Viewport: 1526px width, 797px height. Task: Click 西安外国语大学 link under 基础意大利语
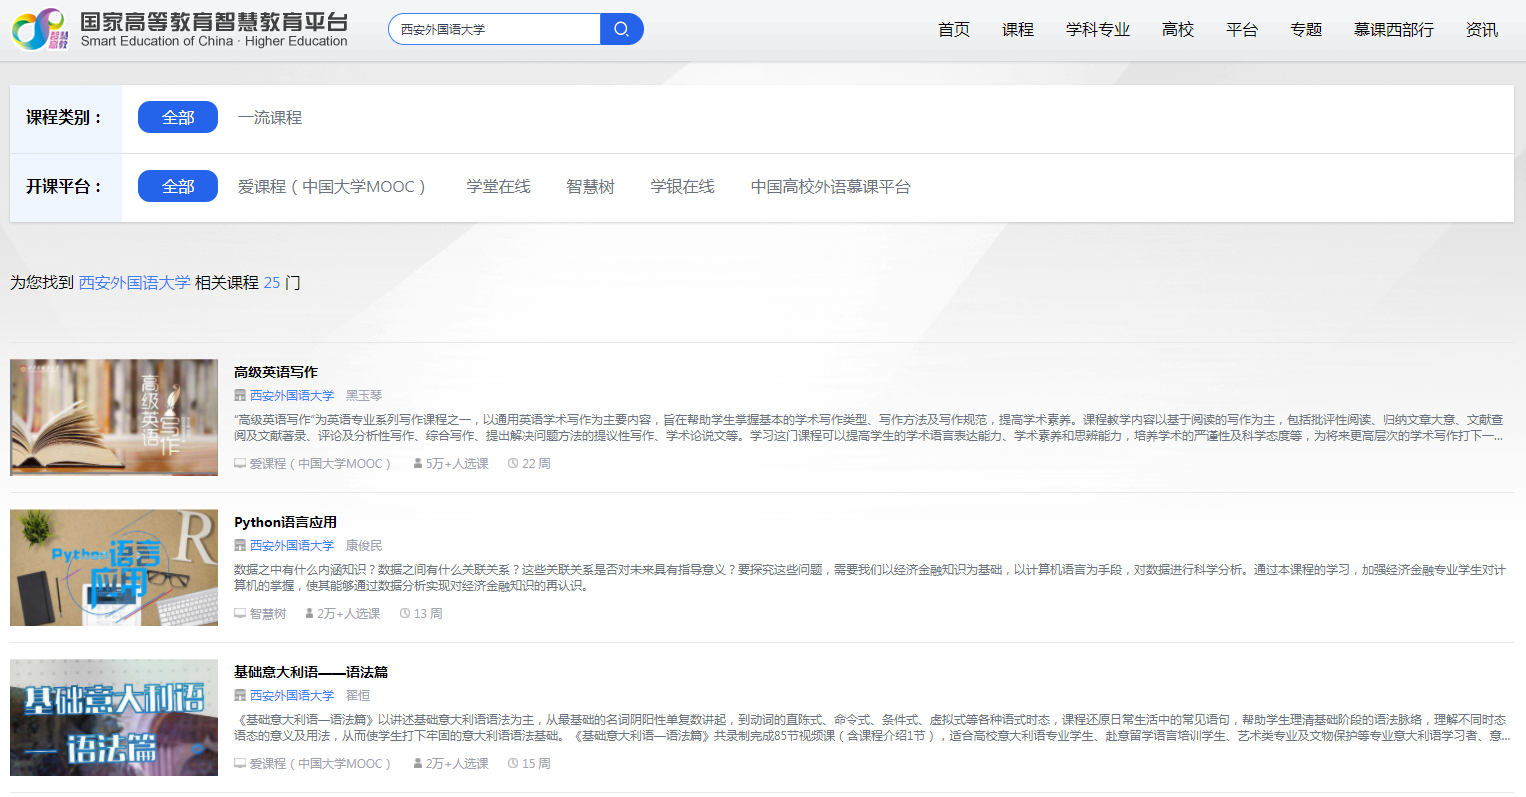[292, 696]
